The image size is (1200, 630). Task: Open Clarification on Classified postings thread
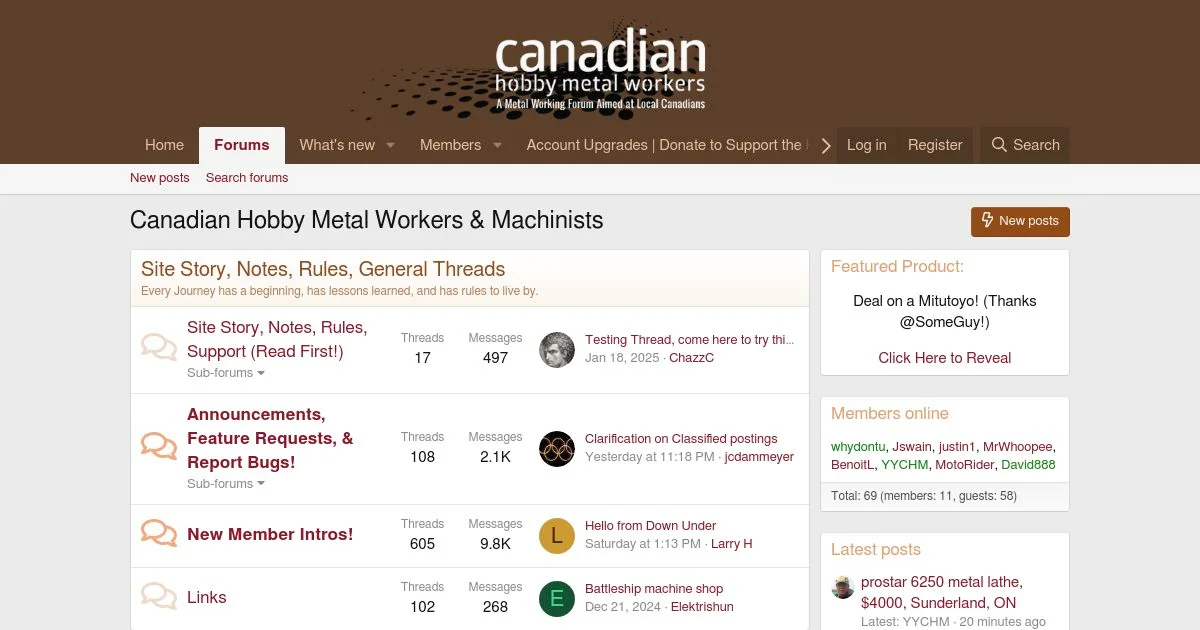coord(681,439)
